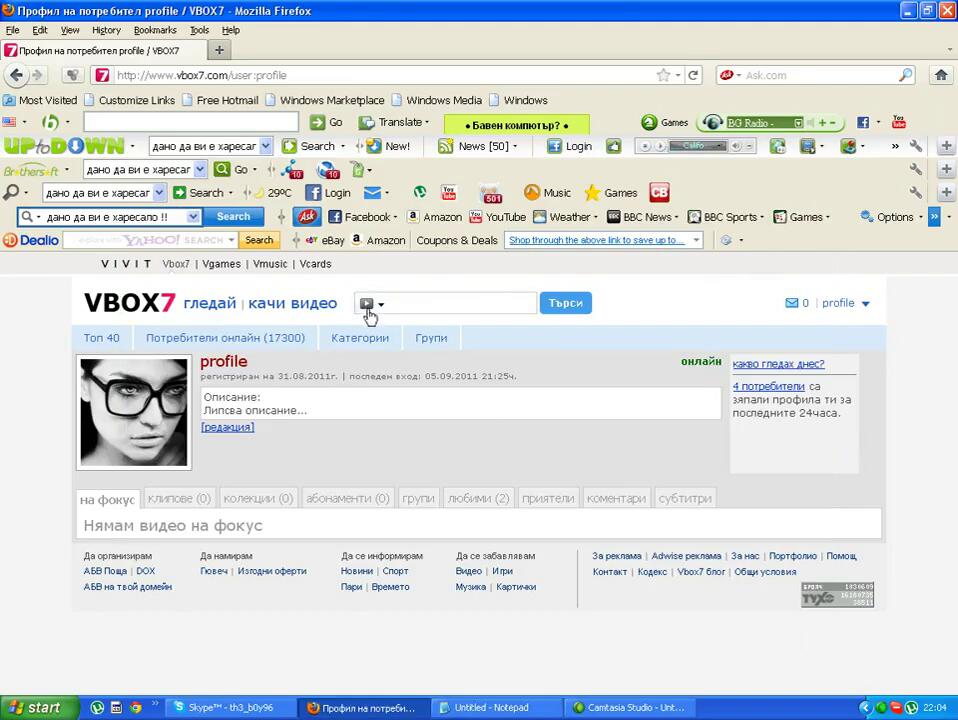Reload the page with the refresh icon
This screenshot has height=720, width=958.
point(694,75)
